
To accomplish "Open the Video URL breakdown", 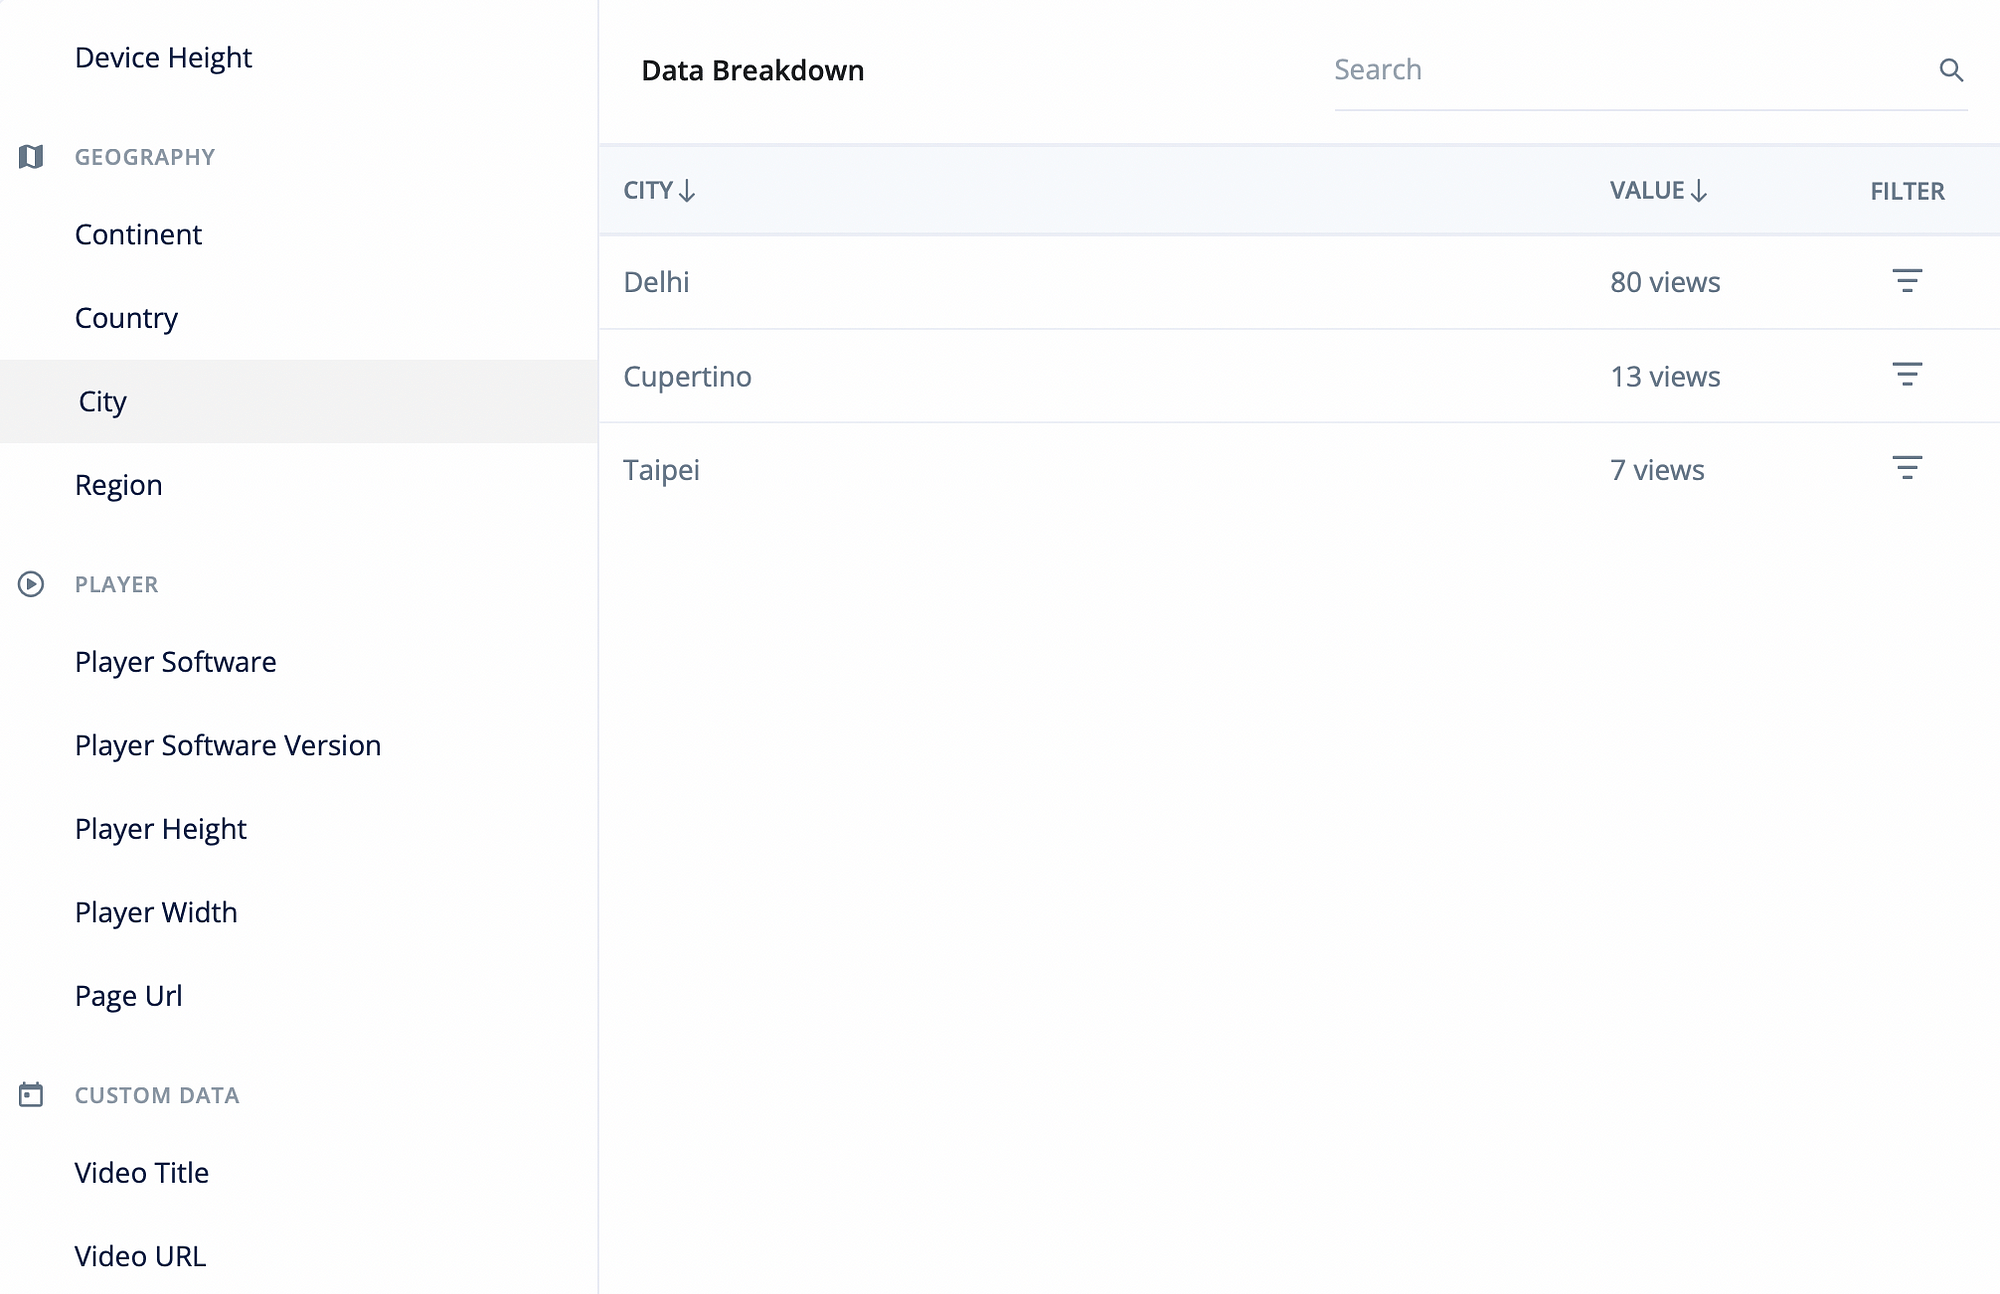I will pyautogui.click(x=140, y=1256).
